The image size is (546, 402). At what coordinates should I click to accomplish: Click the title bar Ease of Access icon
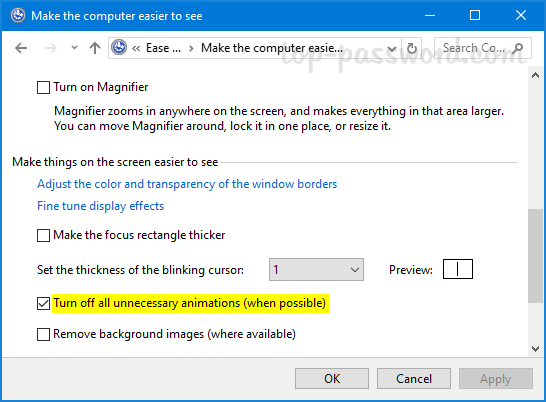18,15
